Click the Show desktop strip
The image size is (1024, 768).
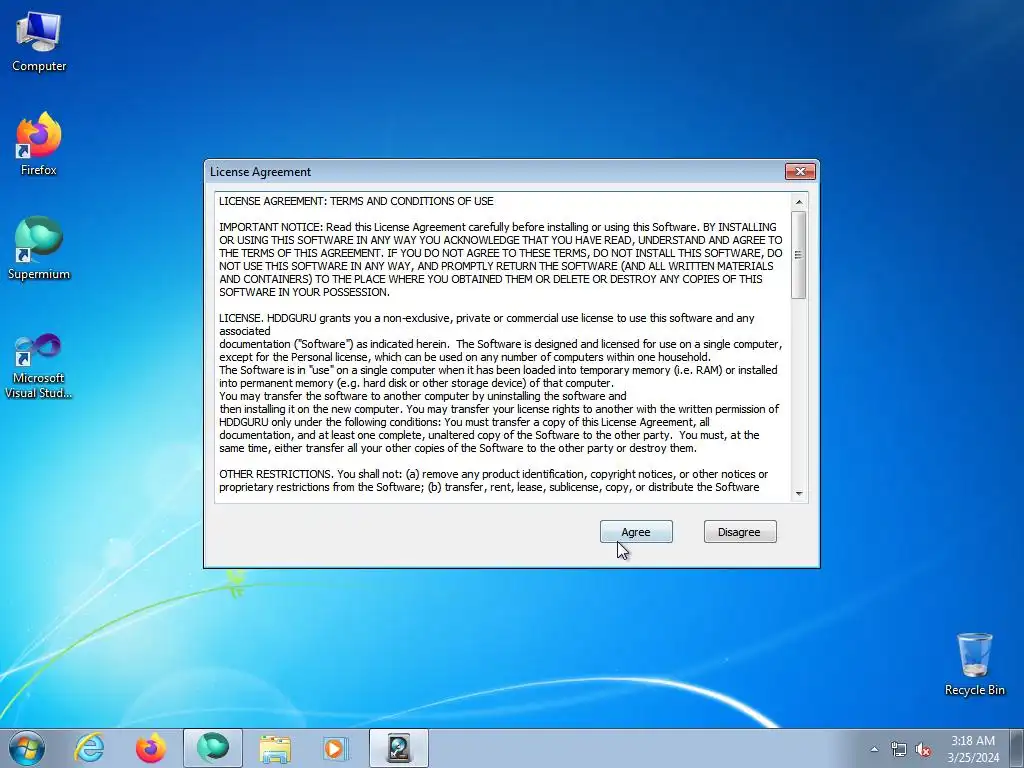pyautogui.click(x=1017, y=748)
